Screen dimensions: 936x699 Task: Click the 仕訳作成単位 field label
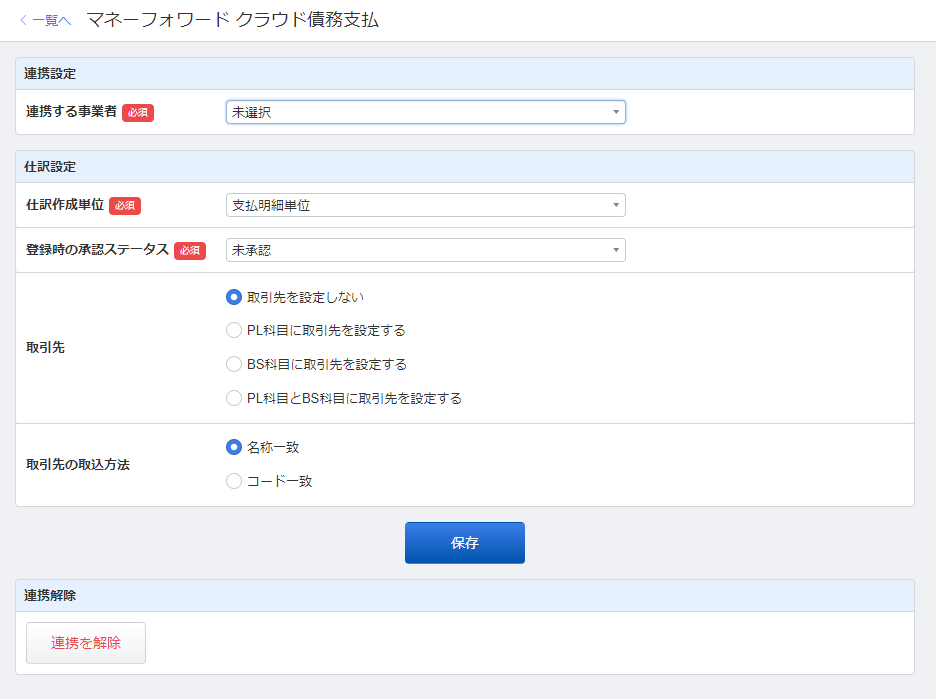[64, 205]
